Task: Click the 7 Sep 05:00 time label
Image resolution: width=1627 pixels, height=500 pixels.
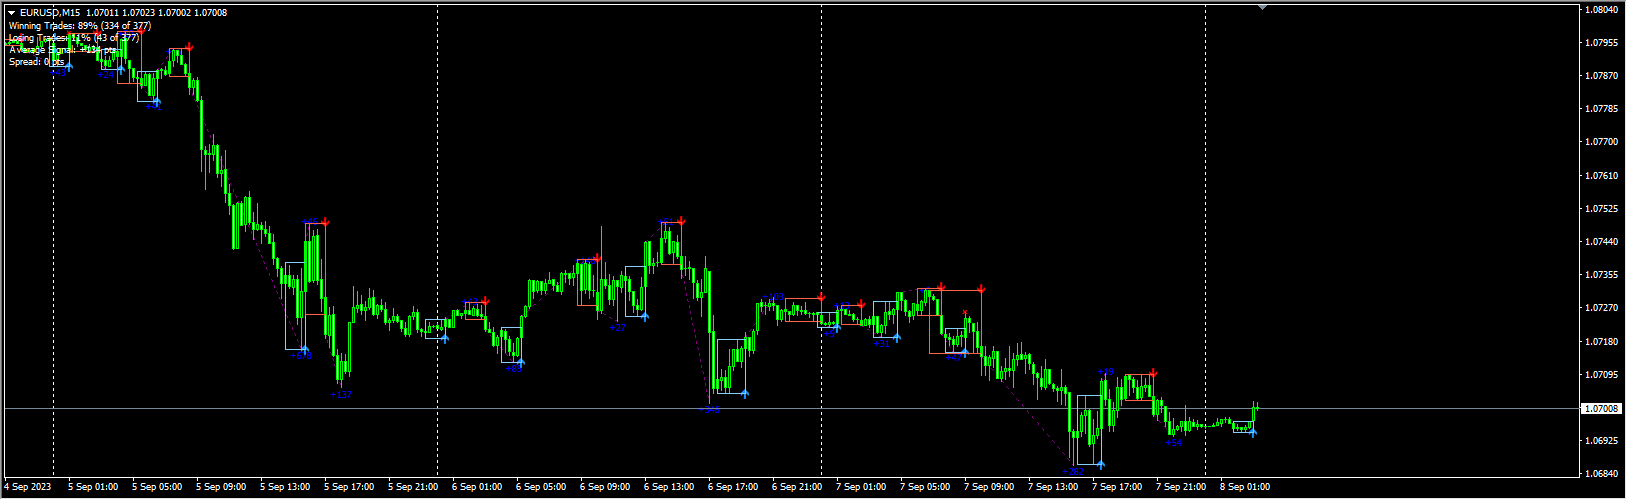Action: pyautogui.click(x=925, y=488)
